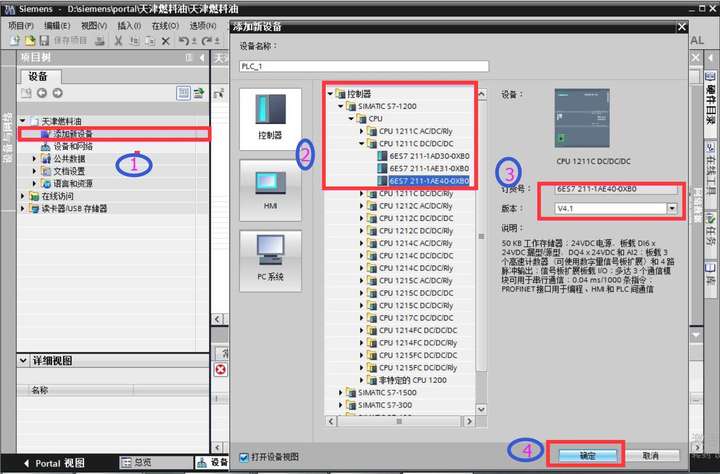Expand the SIMATIC S7-1500 node
The height and width of the screenshot is (474, 720).
[x=341, y=392]
